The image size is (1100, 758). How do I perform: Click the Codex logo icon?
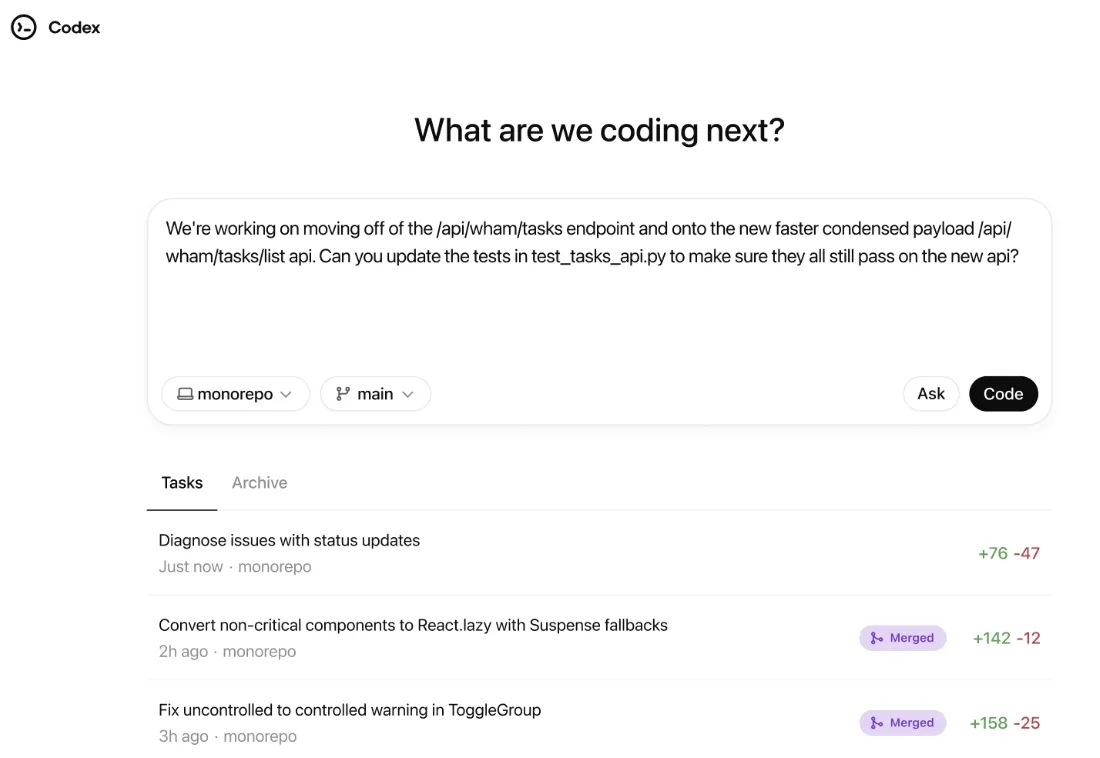(24, 27)
